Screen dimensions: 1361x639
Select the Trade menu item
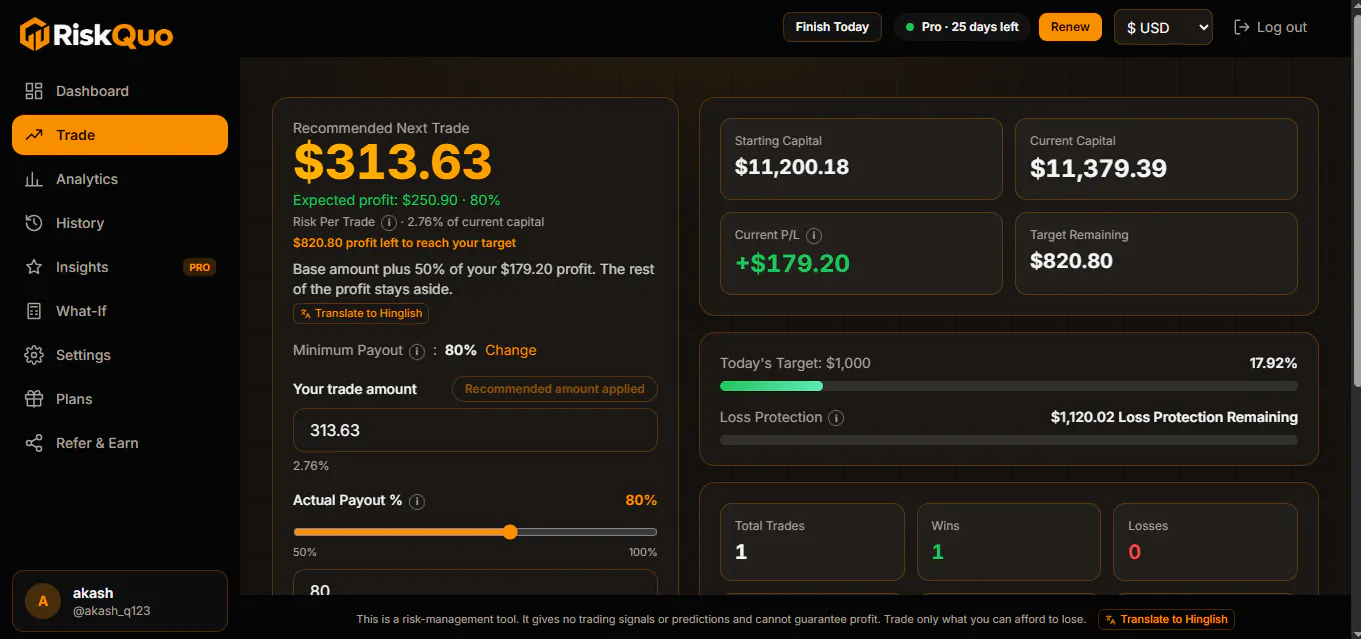pos(120,135)
